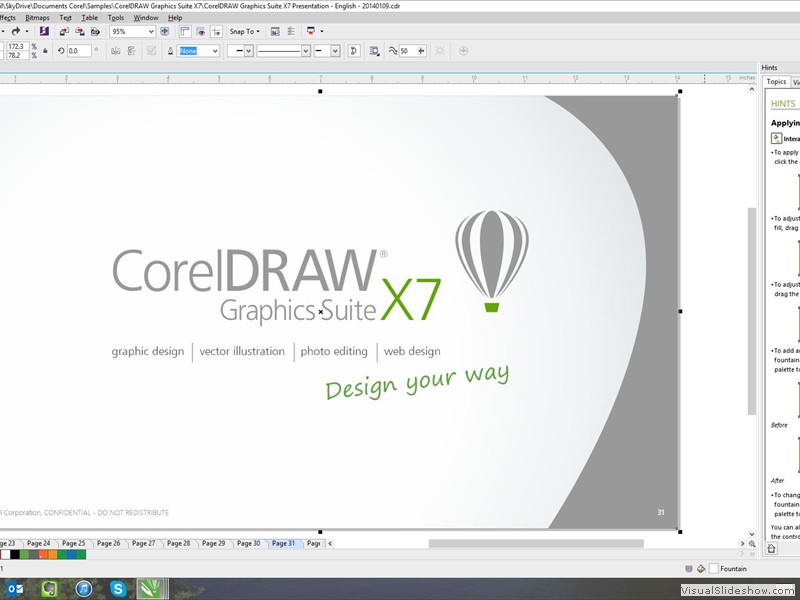Expand the Application launcher arrow

[322, 32]
